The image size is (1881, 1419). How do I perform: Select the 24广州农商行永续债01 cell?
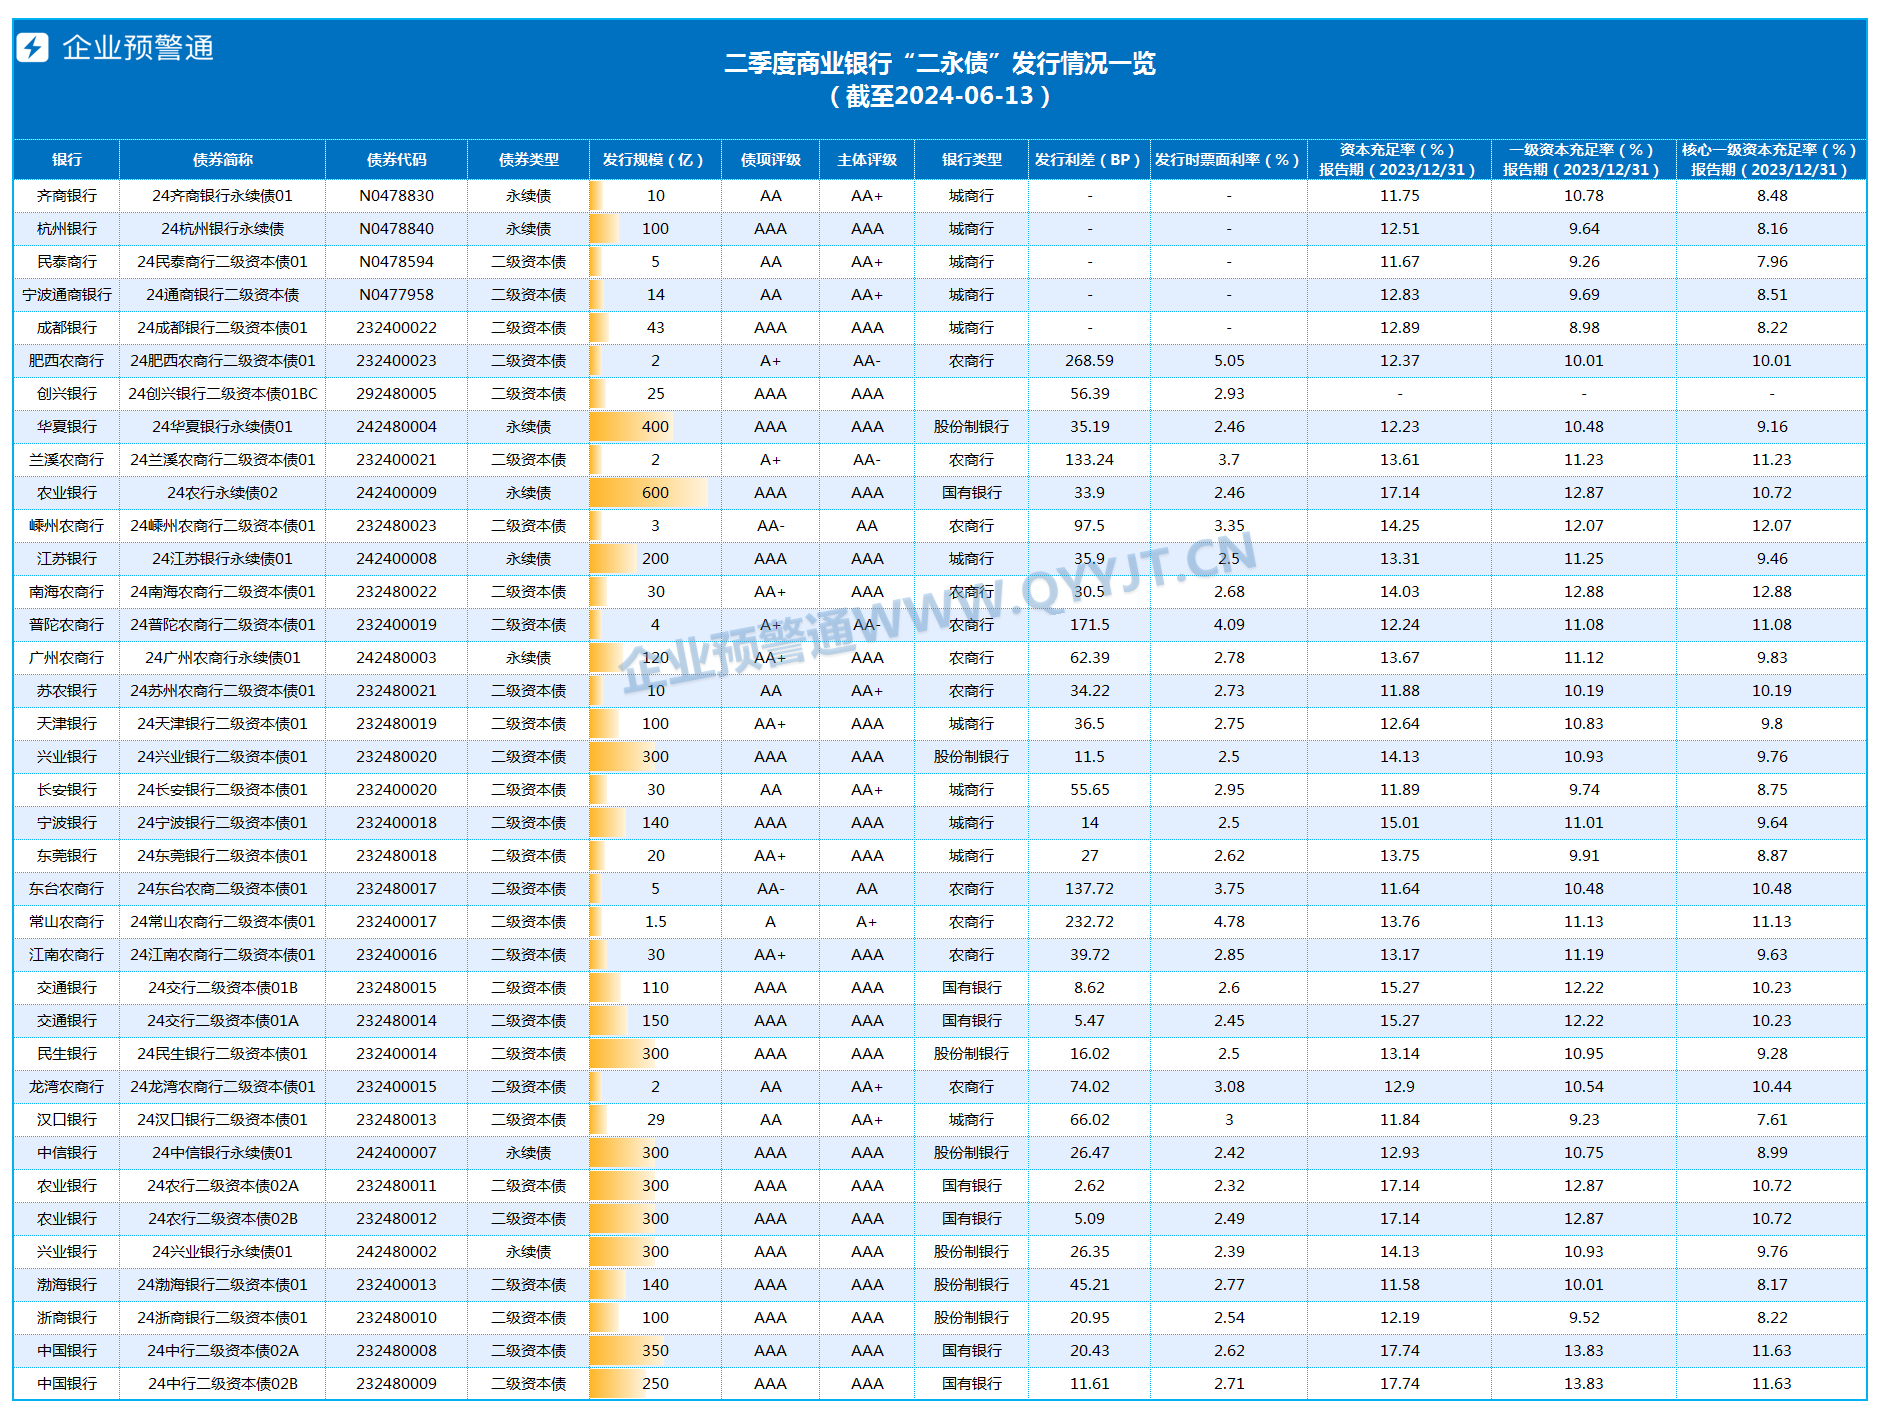tap(223, 658)
